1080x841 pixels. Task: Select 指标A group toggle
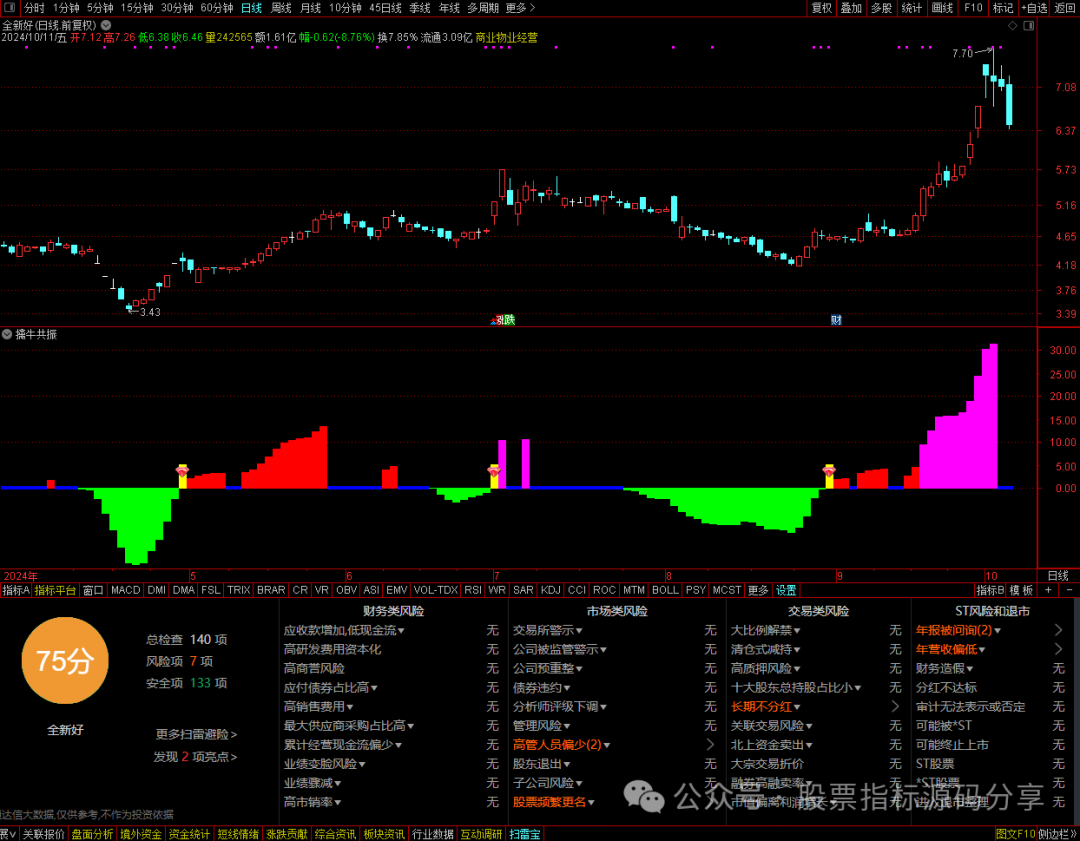(16, 590)
